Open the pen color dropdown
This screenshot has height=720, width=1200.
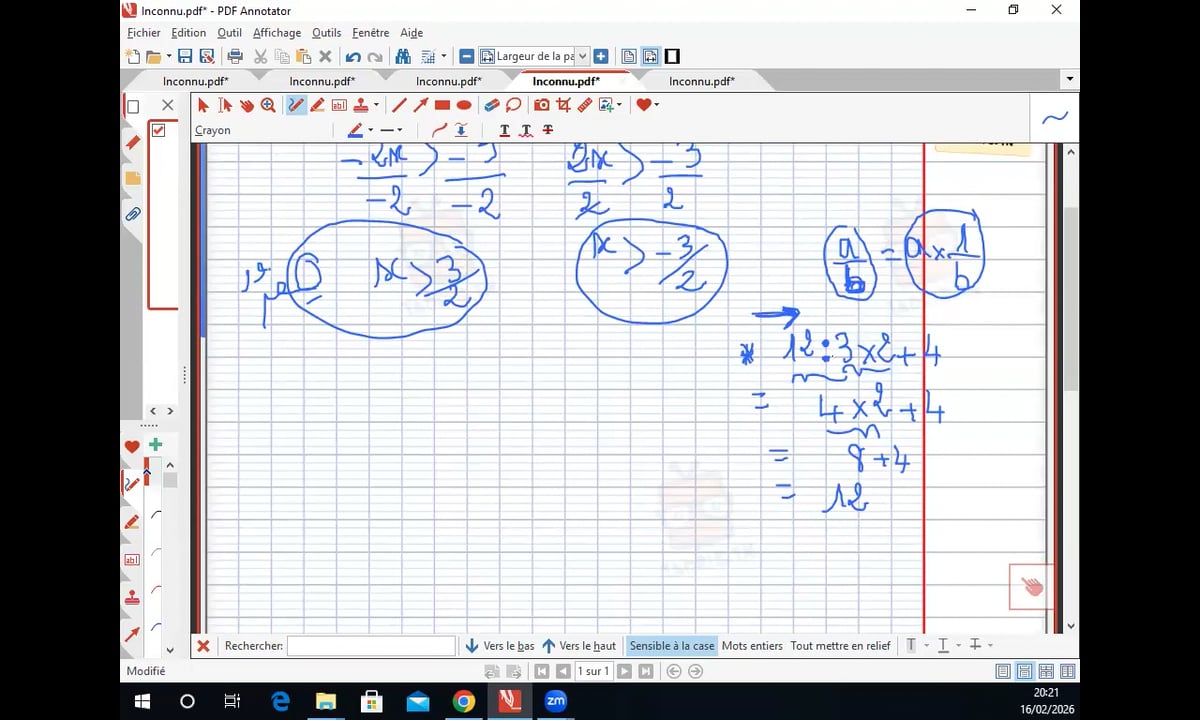point(370,130)
